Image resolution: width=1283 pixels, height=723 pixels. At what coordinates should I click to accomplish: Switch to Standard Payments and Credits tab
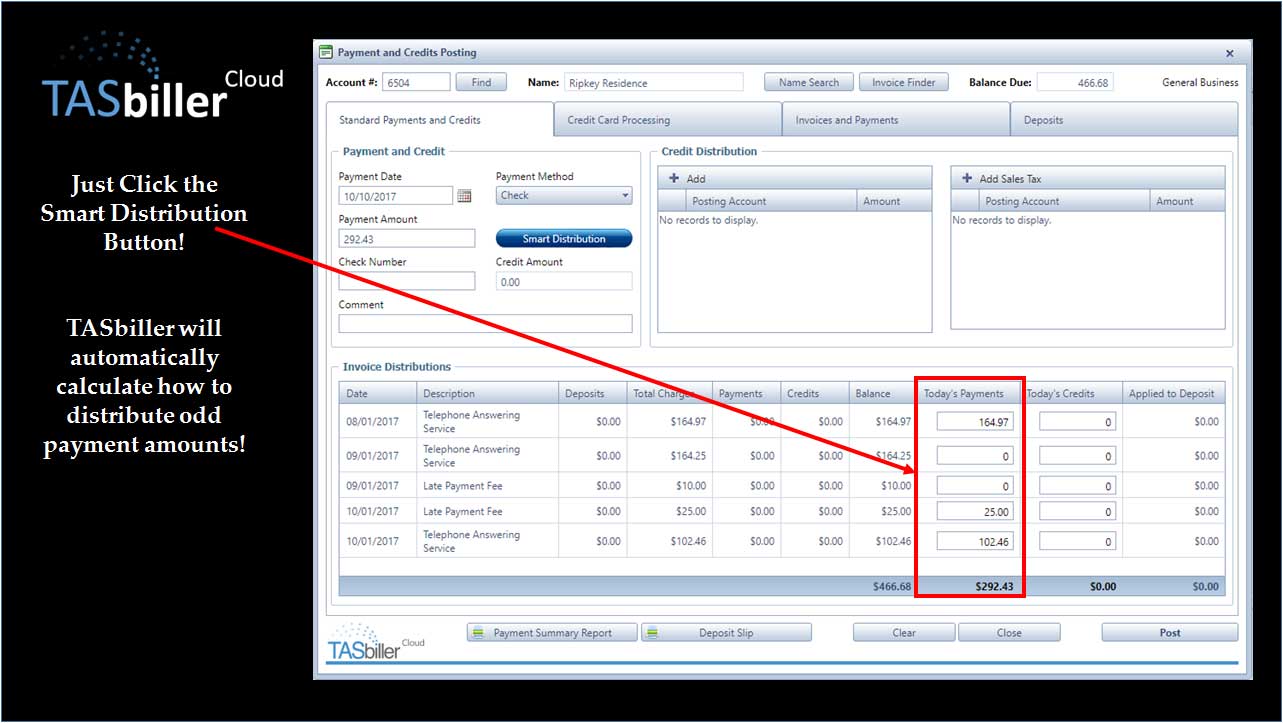click(440, 120)
